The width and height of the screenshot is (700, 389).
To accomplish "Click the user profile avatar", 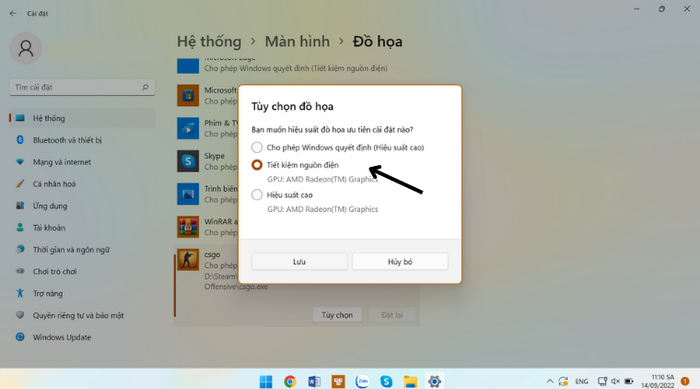I will [x=26, y=48].
